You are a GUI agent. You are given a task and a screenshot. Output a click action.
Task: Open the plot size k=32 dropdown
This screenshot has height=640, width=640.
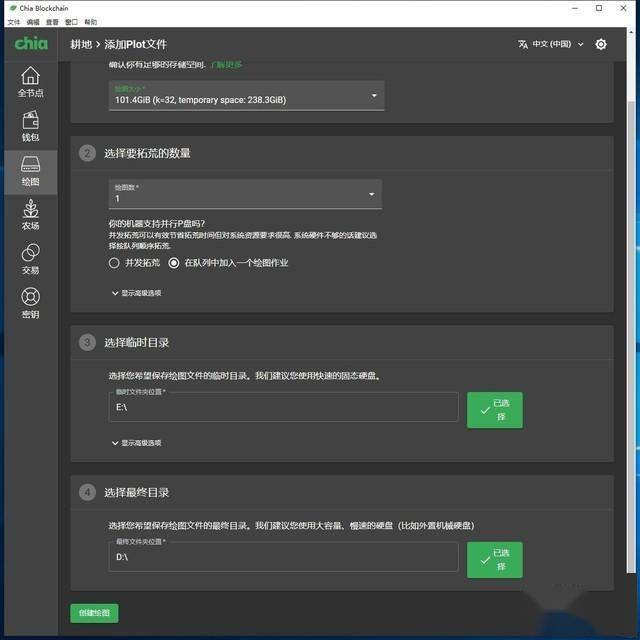247,96
